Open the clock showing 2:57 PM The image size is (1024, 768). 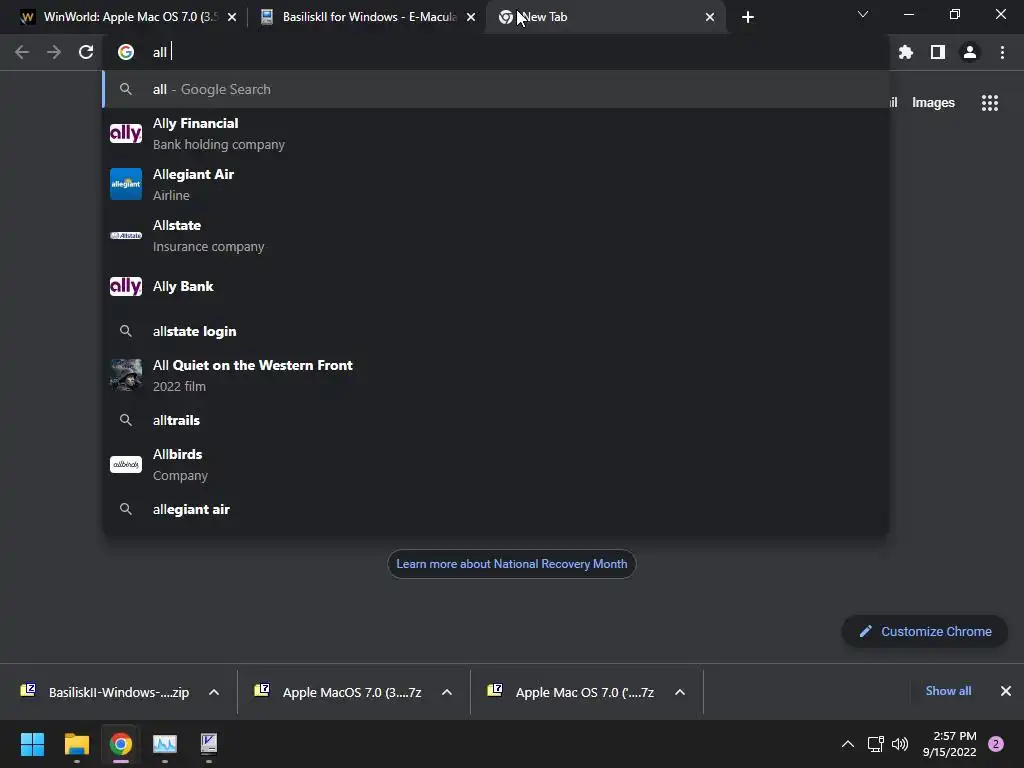[950, 744]
